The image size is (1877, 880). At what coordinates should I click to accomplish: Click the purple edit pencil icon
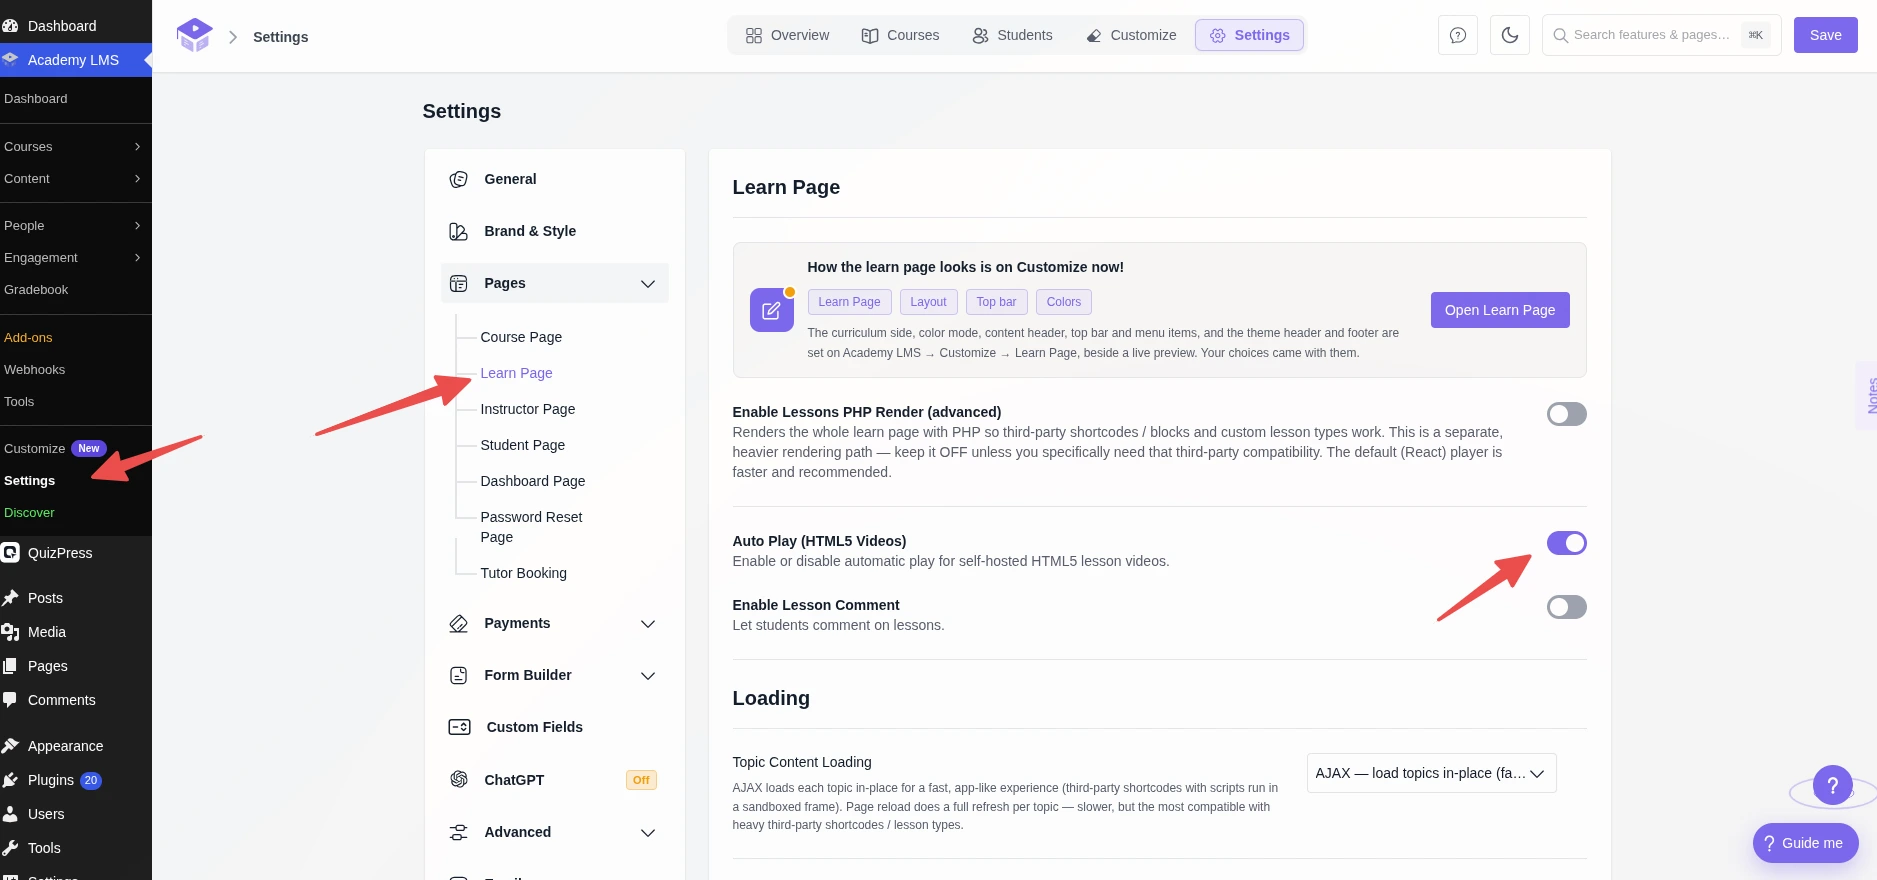(x=771, y=310)
